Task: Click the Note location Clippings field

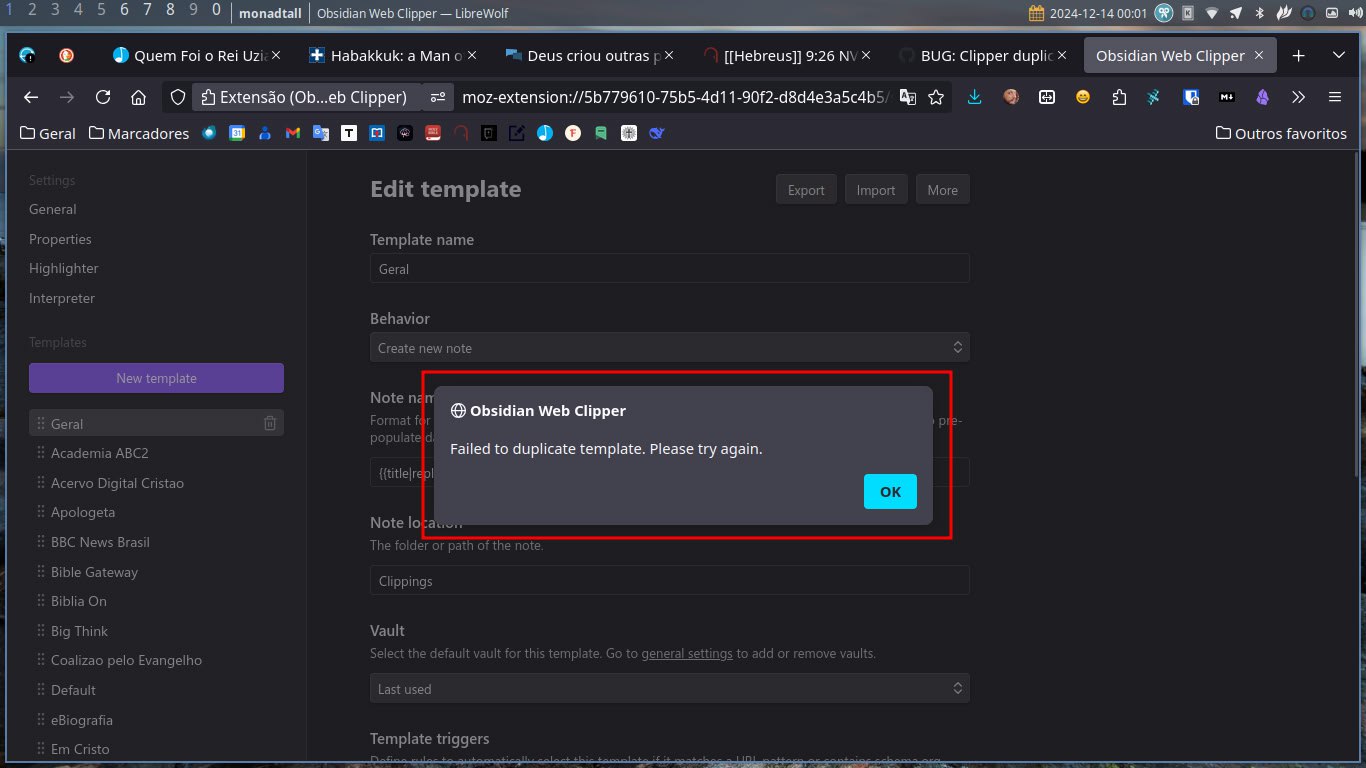Action: click(669, 581)
